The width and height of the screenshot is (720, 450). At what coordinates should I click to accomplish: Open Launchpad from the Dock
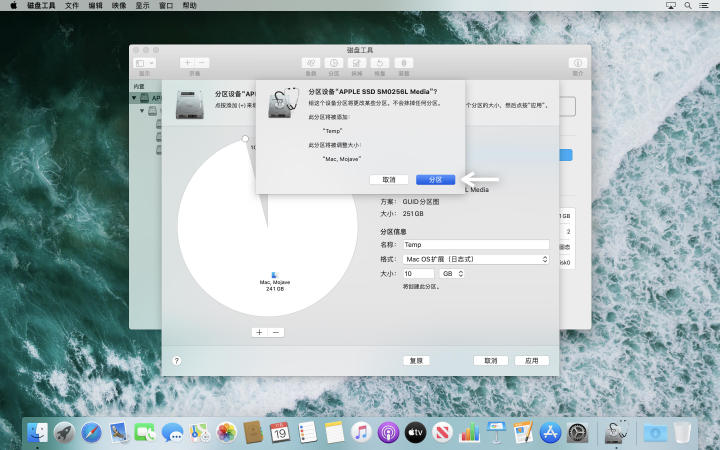coord(64,433)
